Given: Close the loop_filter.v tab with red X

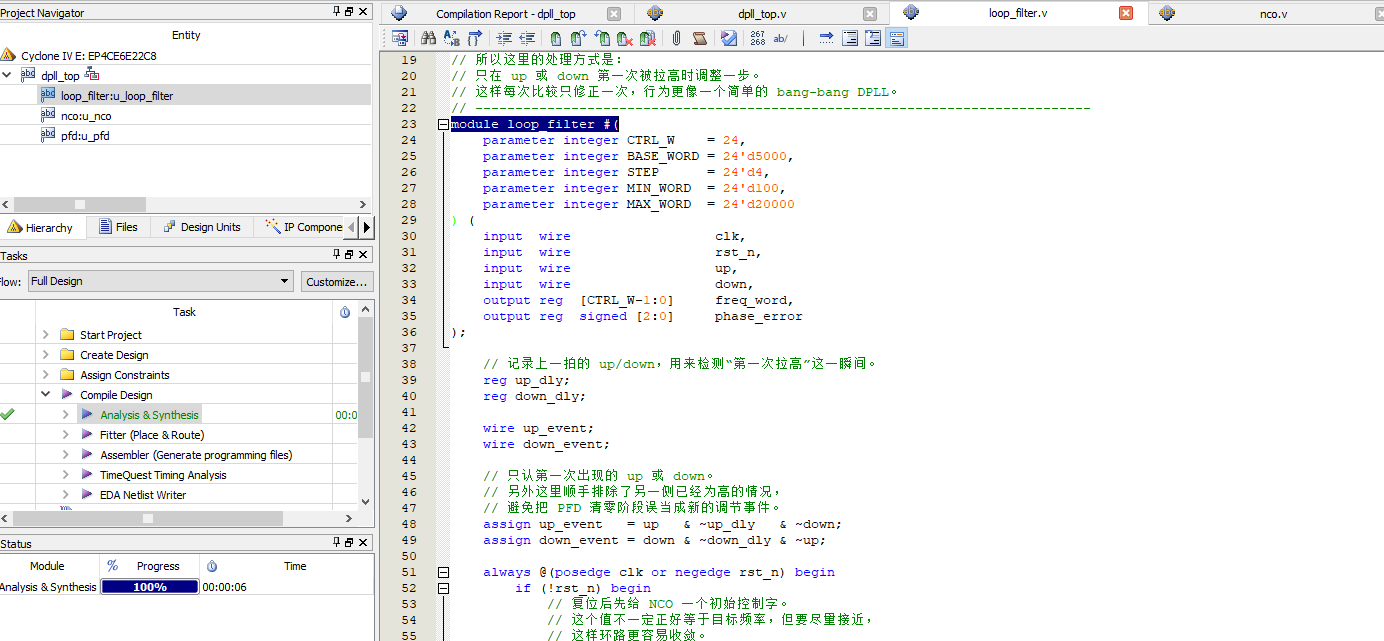Looking at the screenshot, I should pyautogui.click(x=1126, y=13).
